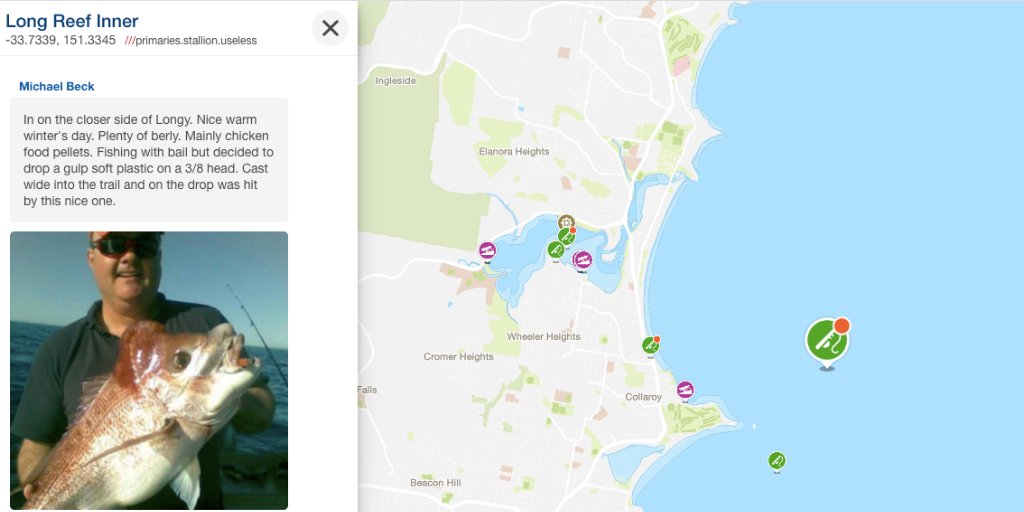Image resolution: width=1024 pixels, height=512 pixels.
Task: View the snapper catch photo
Action: coord(149,370)
